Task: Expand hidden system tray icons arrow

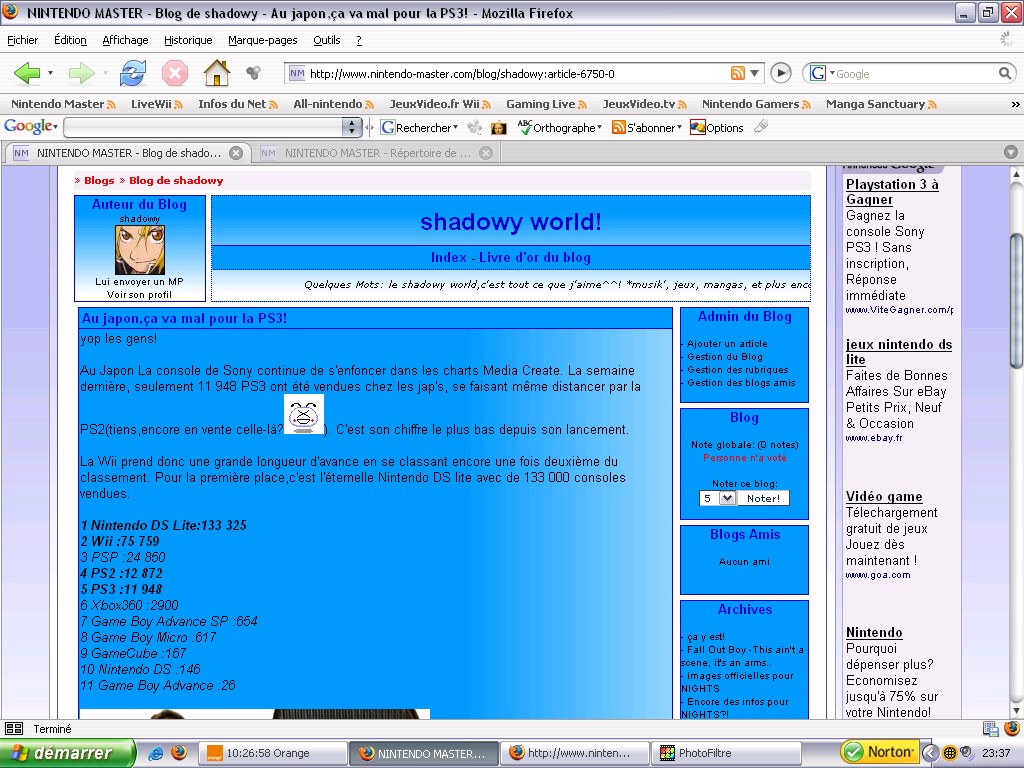Action: [x=930, y=753]
